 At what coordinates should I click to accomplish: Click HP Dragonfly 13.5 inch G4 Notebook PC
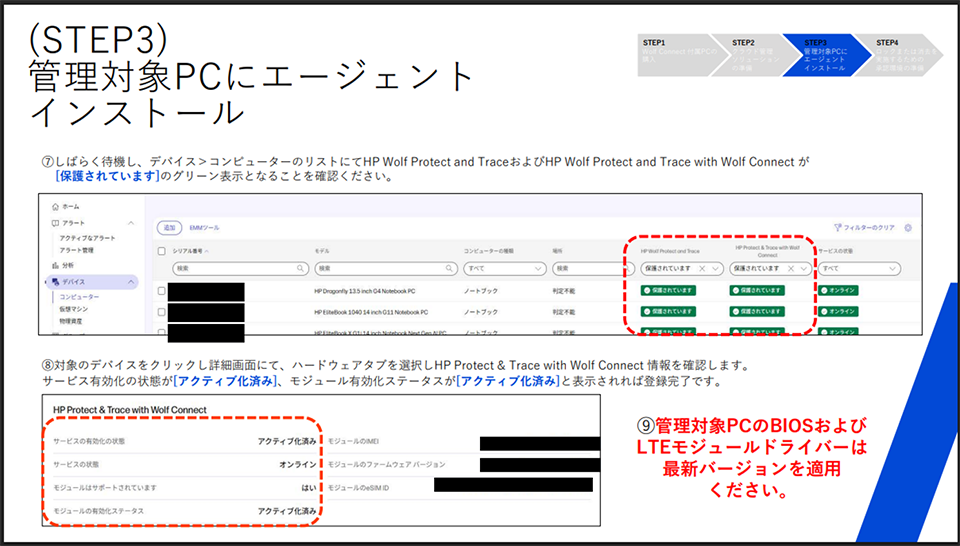click(x=364, y=291)
